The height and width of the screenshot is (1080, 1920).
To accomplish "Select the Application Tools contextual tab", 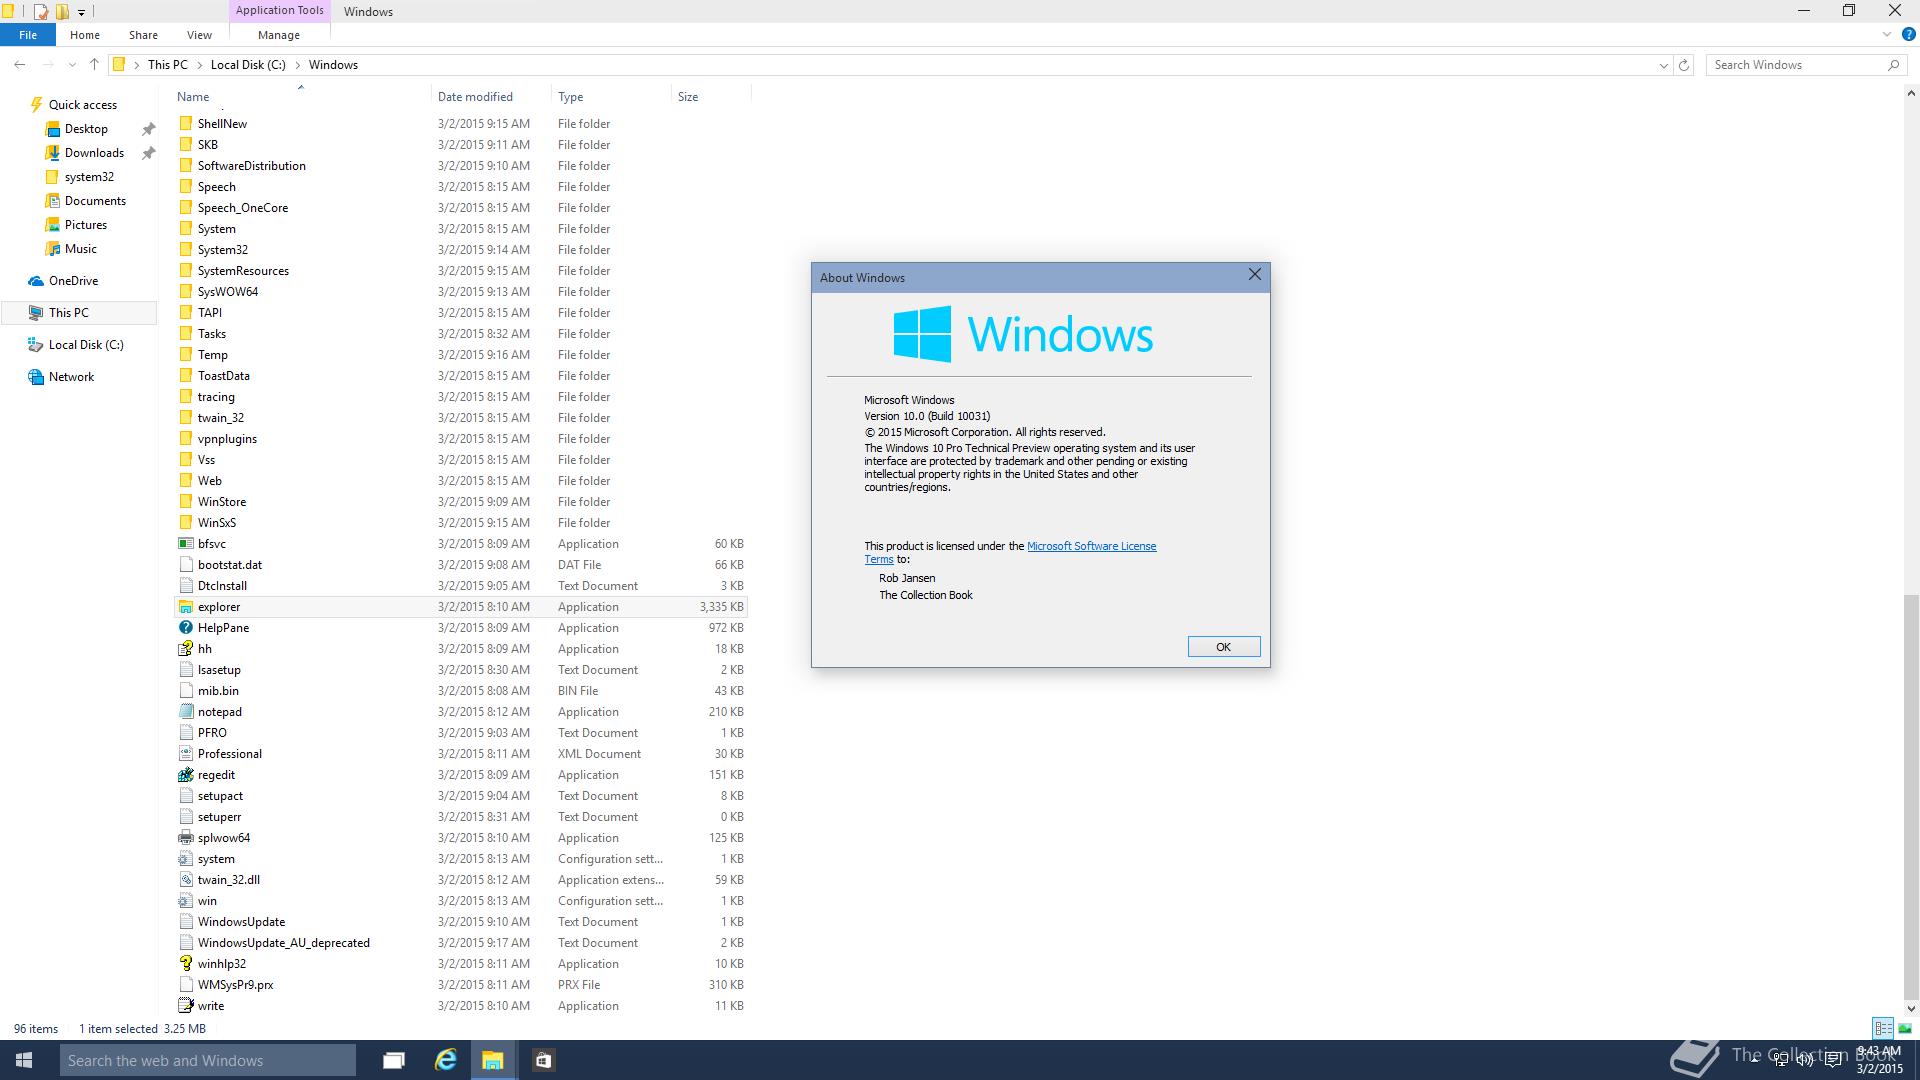I will point(279,10).
